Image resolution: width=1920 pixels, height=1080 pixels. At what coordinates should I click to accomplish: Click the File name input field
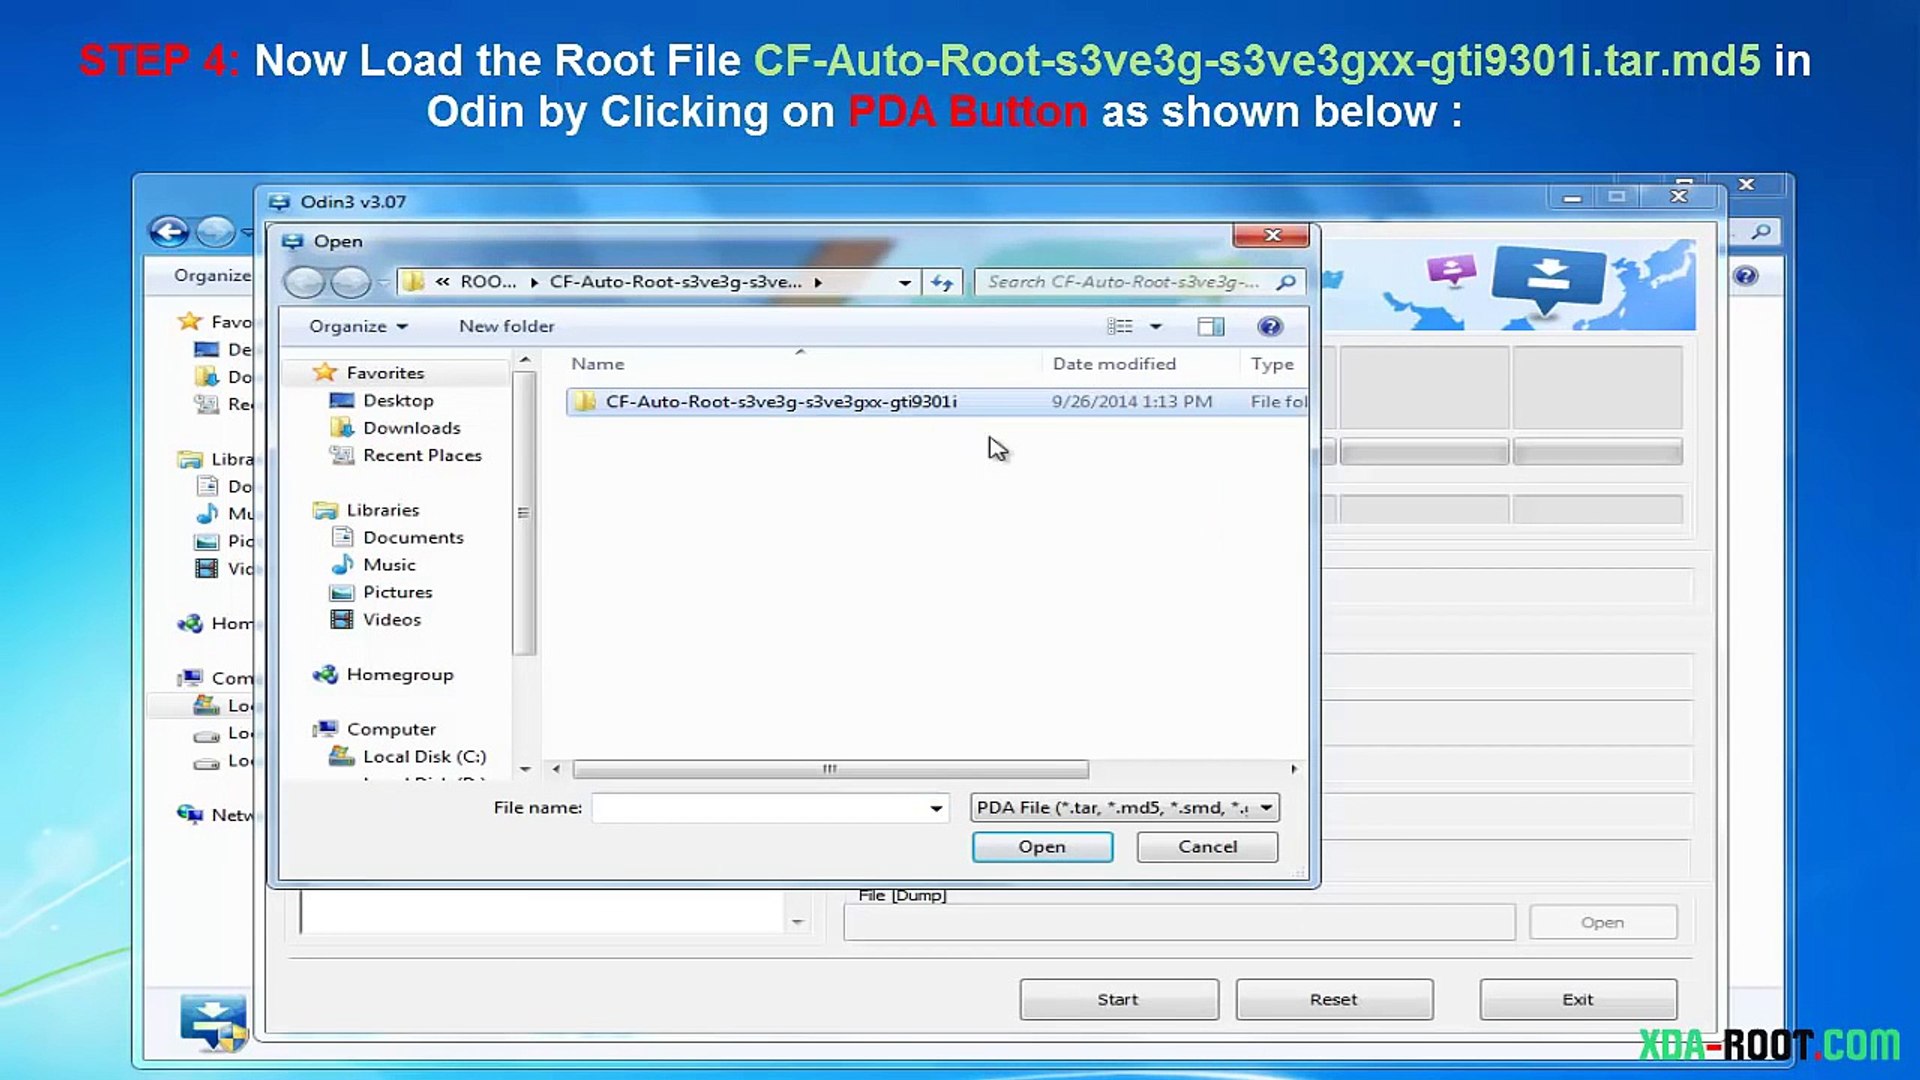[760, 808]
